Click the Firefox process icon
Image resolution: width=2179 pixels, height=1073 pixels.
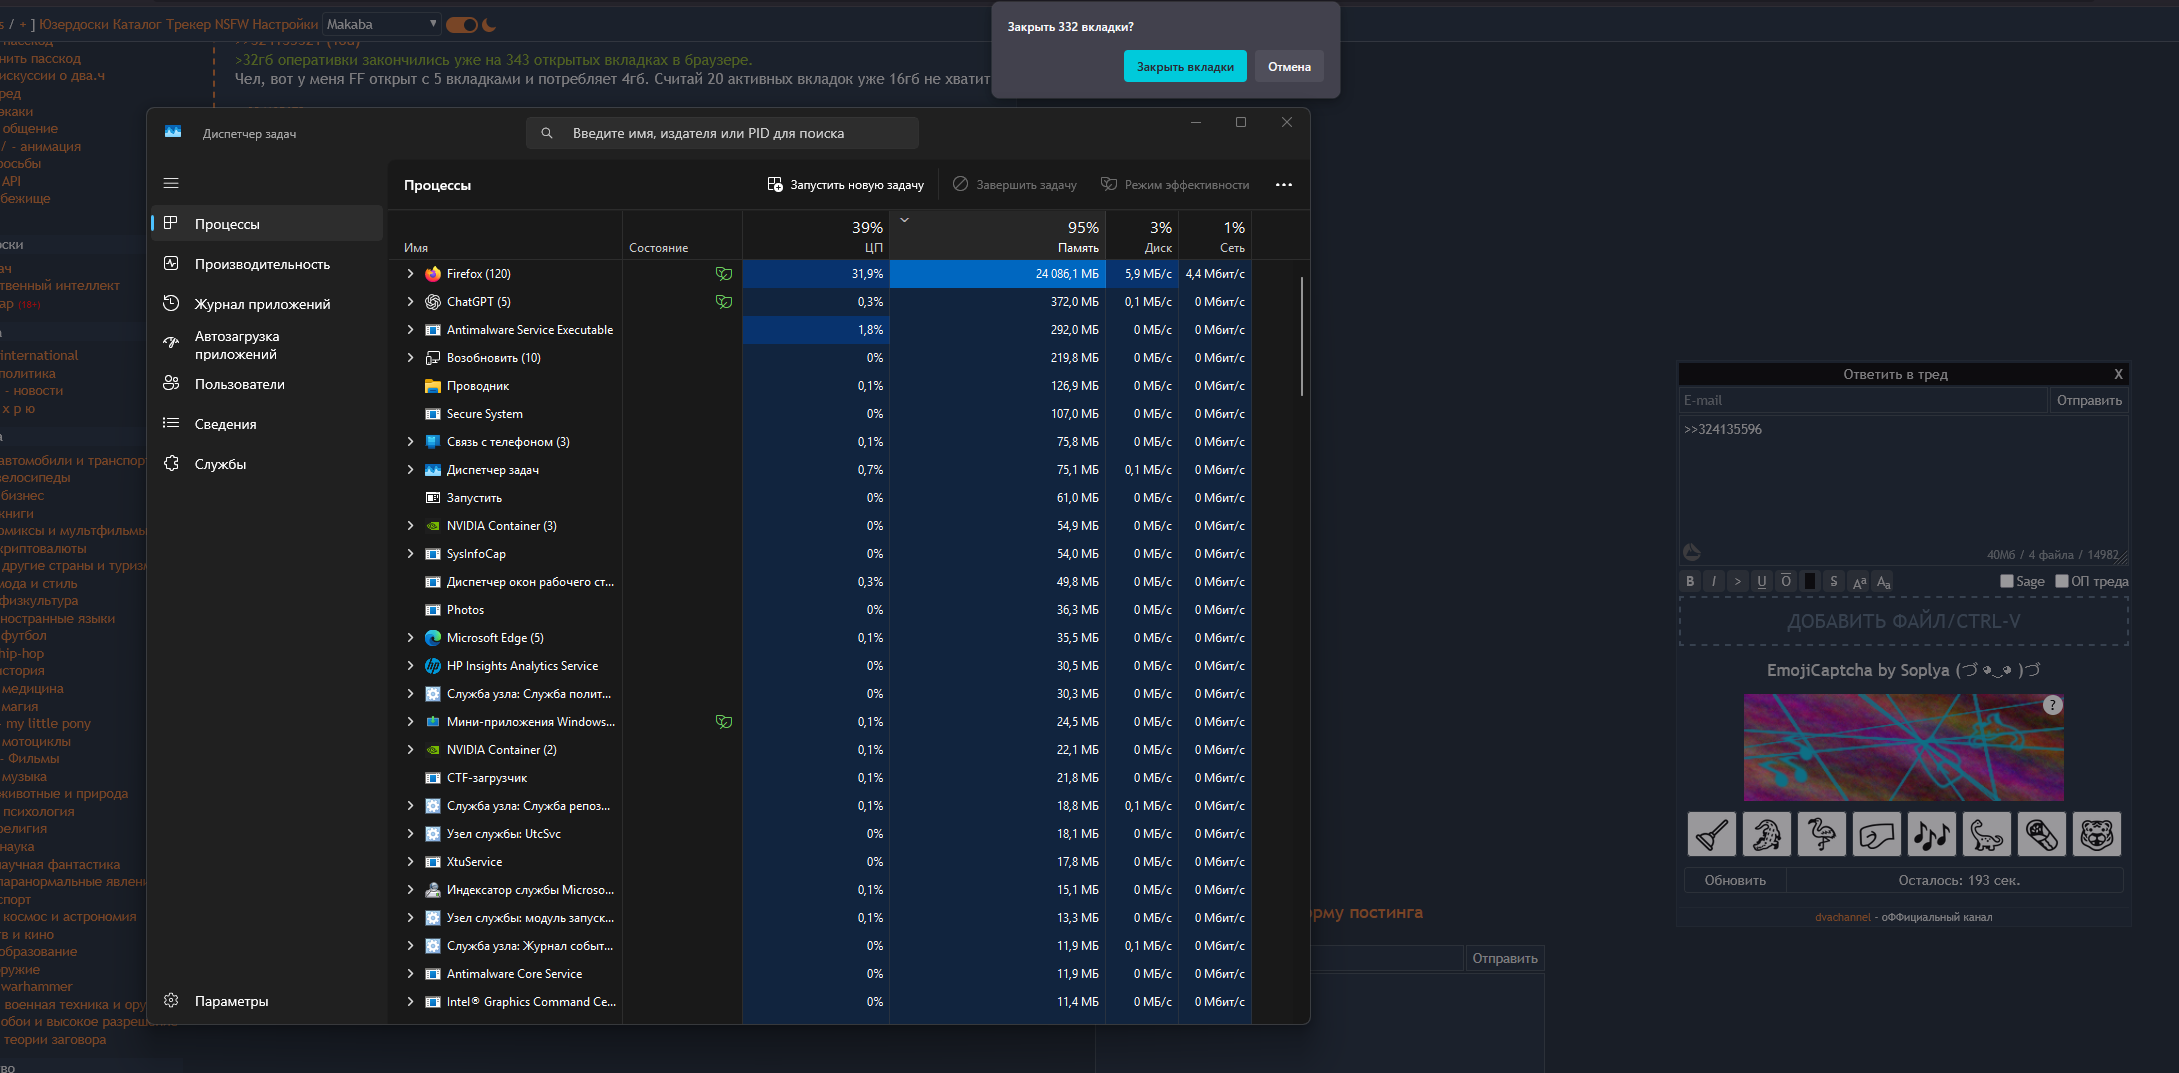coord(433,274)
